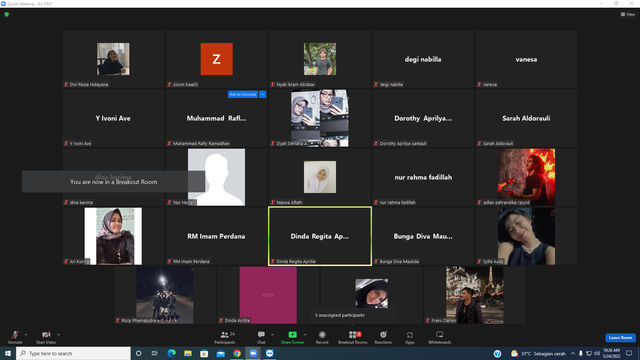Open the volume icon in the tray
The image size is (640, 360).
pyautogui.click(x=597, y=353)
